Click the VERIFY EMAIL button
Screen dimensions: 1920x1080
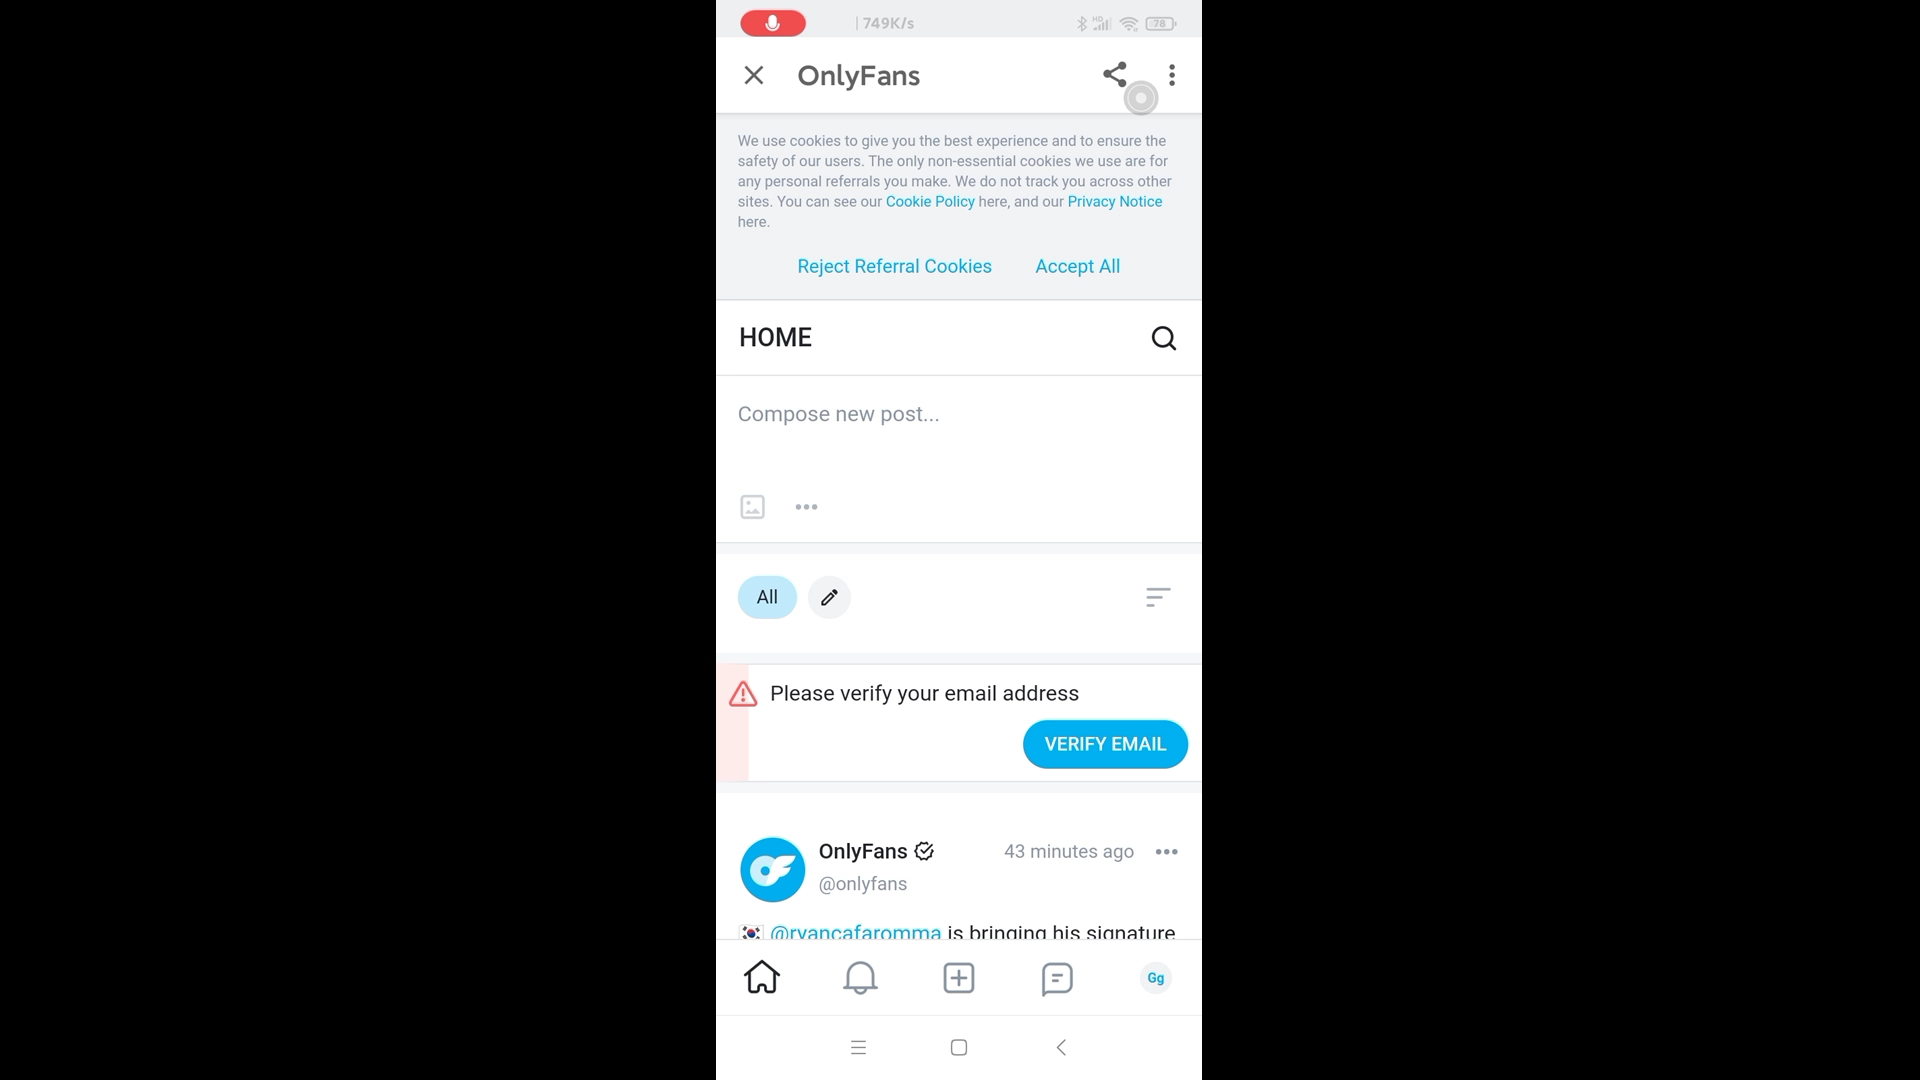[1105, 744]
